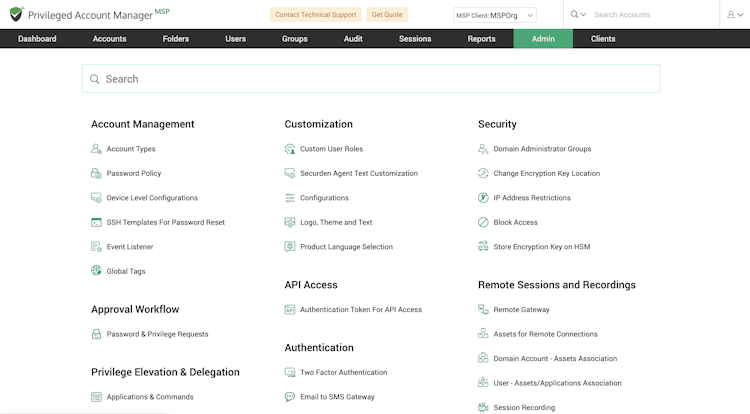Screen dimensions: 750x414
Task: Click the Event Listener icon
Action: point(96,247)
